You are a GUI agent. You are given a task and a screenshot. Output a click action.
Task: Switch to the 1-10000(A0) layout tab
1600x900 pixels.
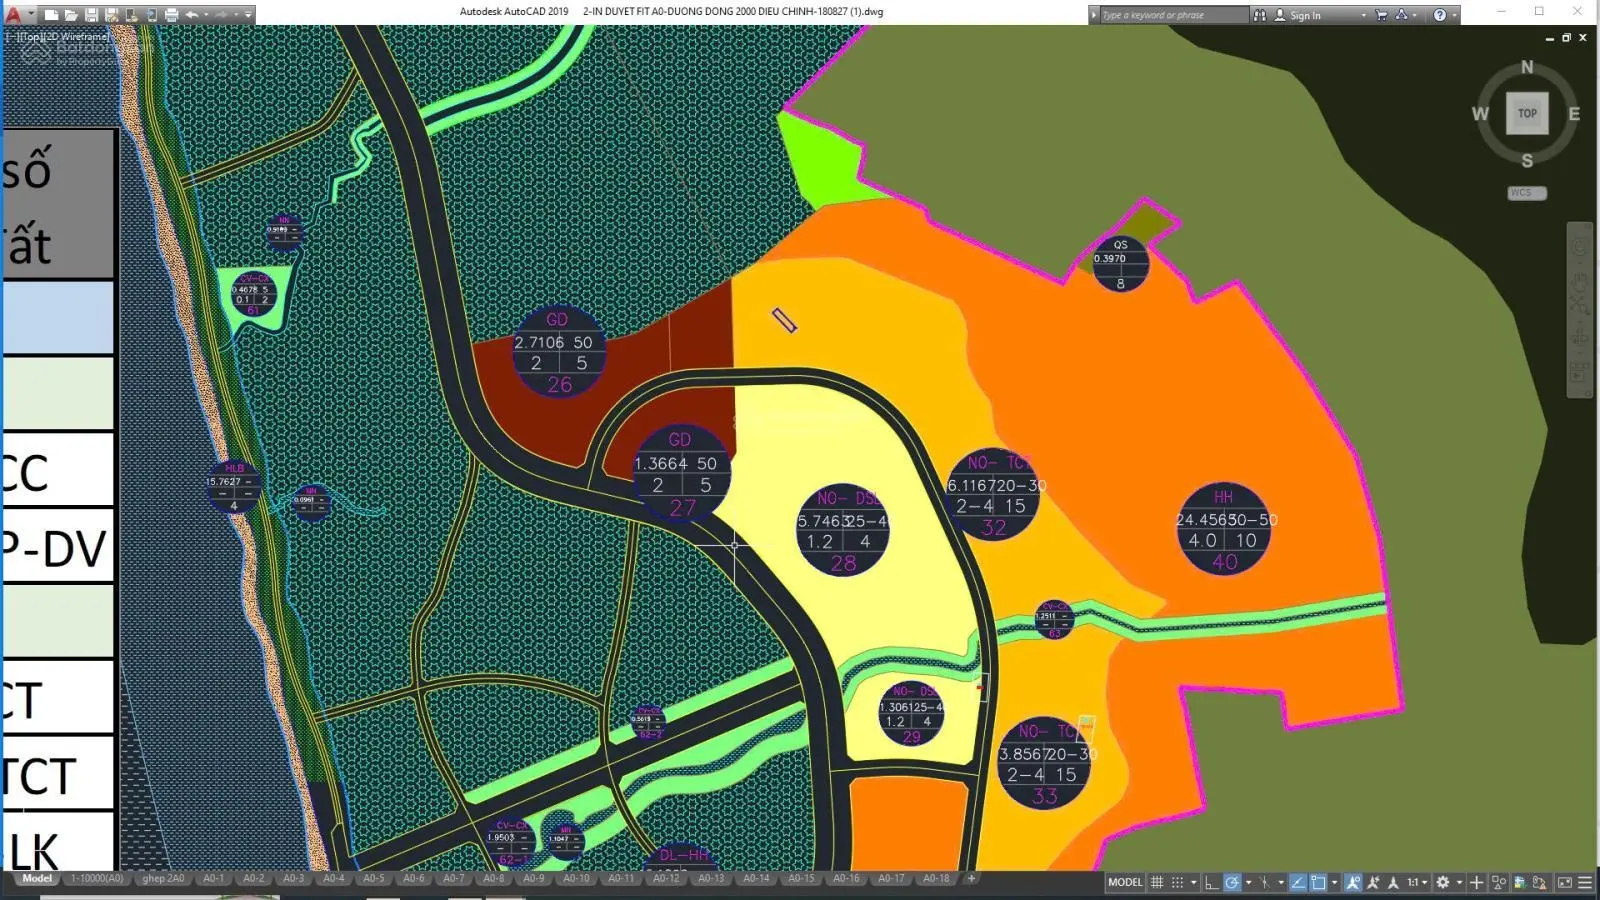pyautogui.click(x=97, y=879)
